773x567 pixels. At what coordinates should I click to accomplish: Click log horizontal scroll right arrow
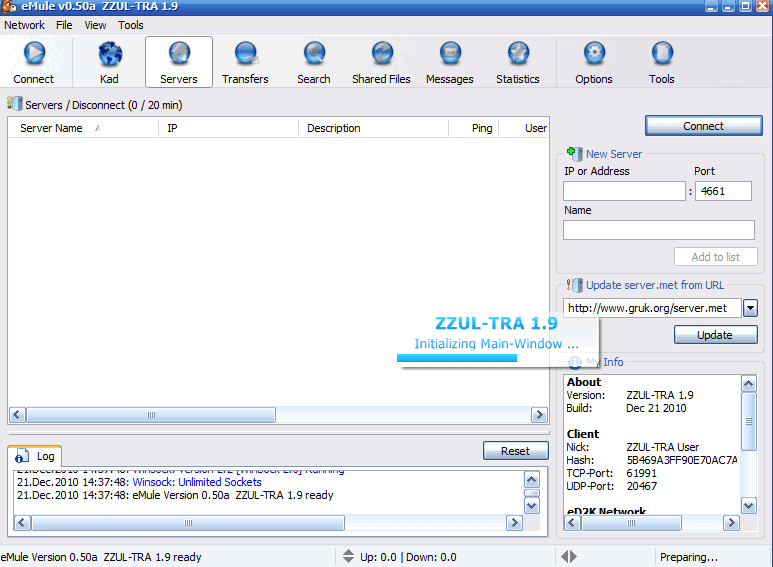point(514,523)
